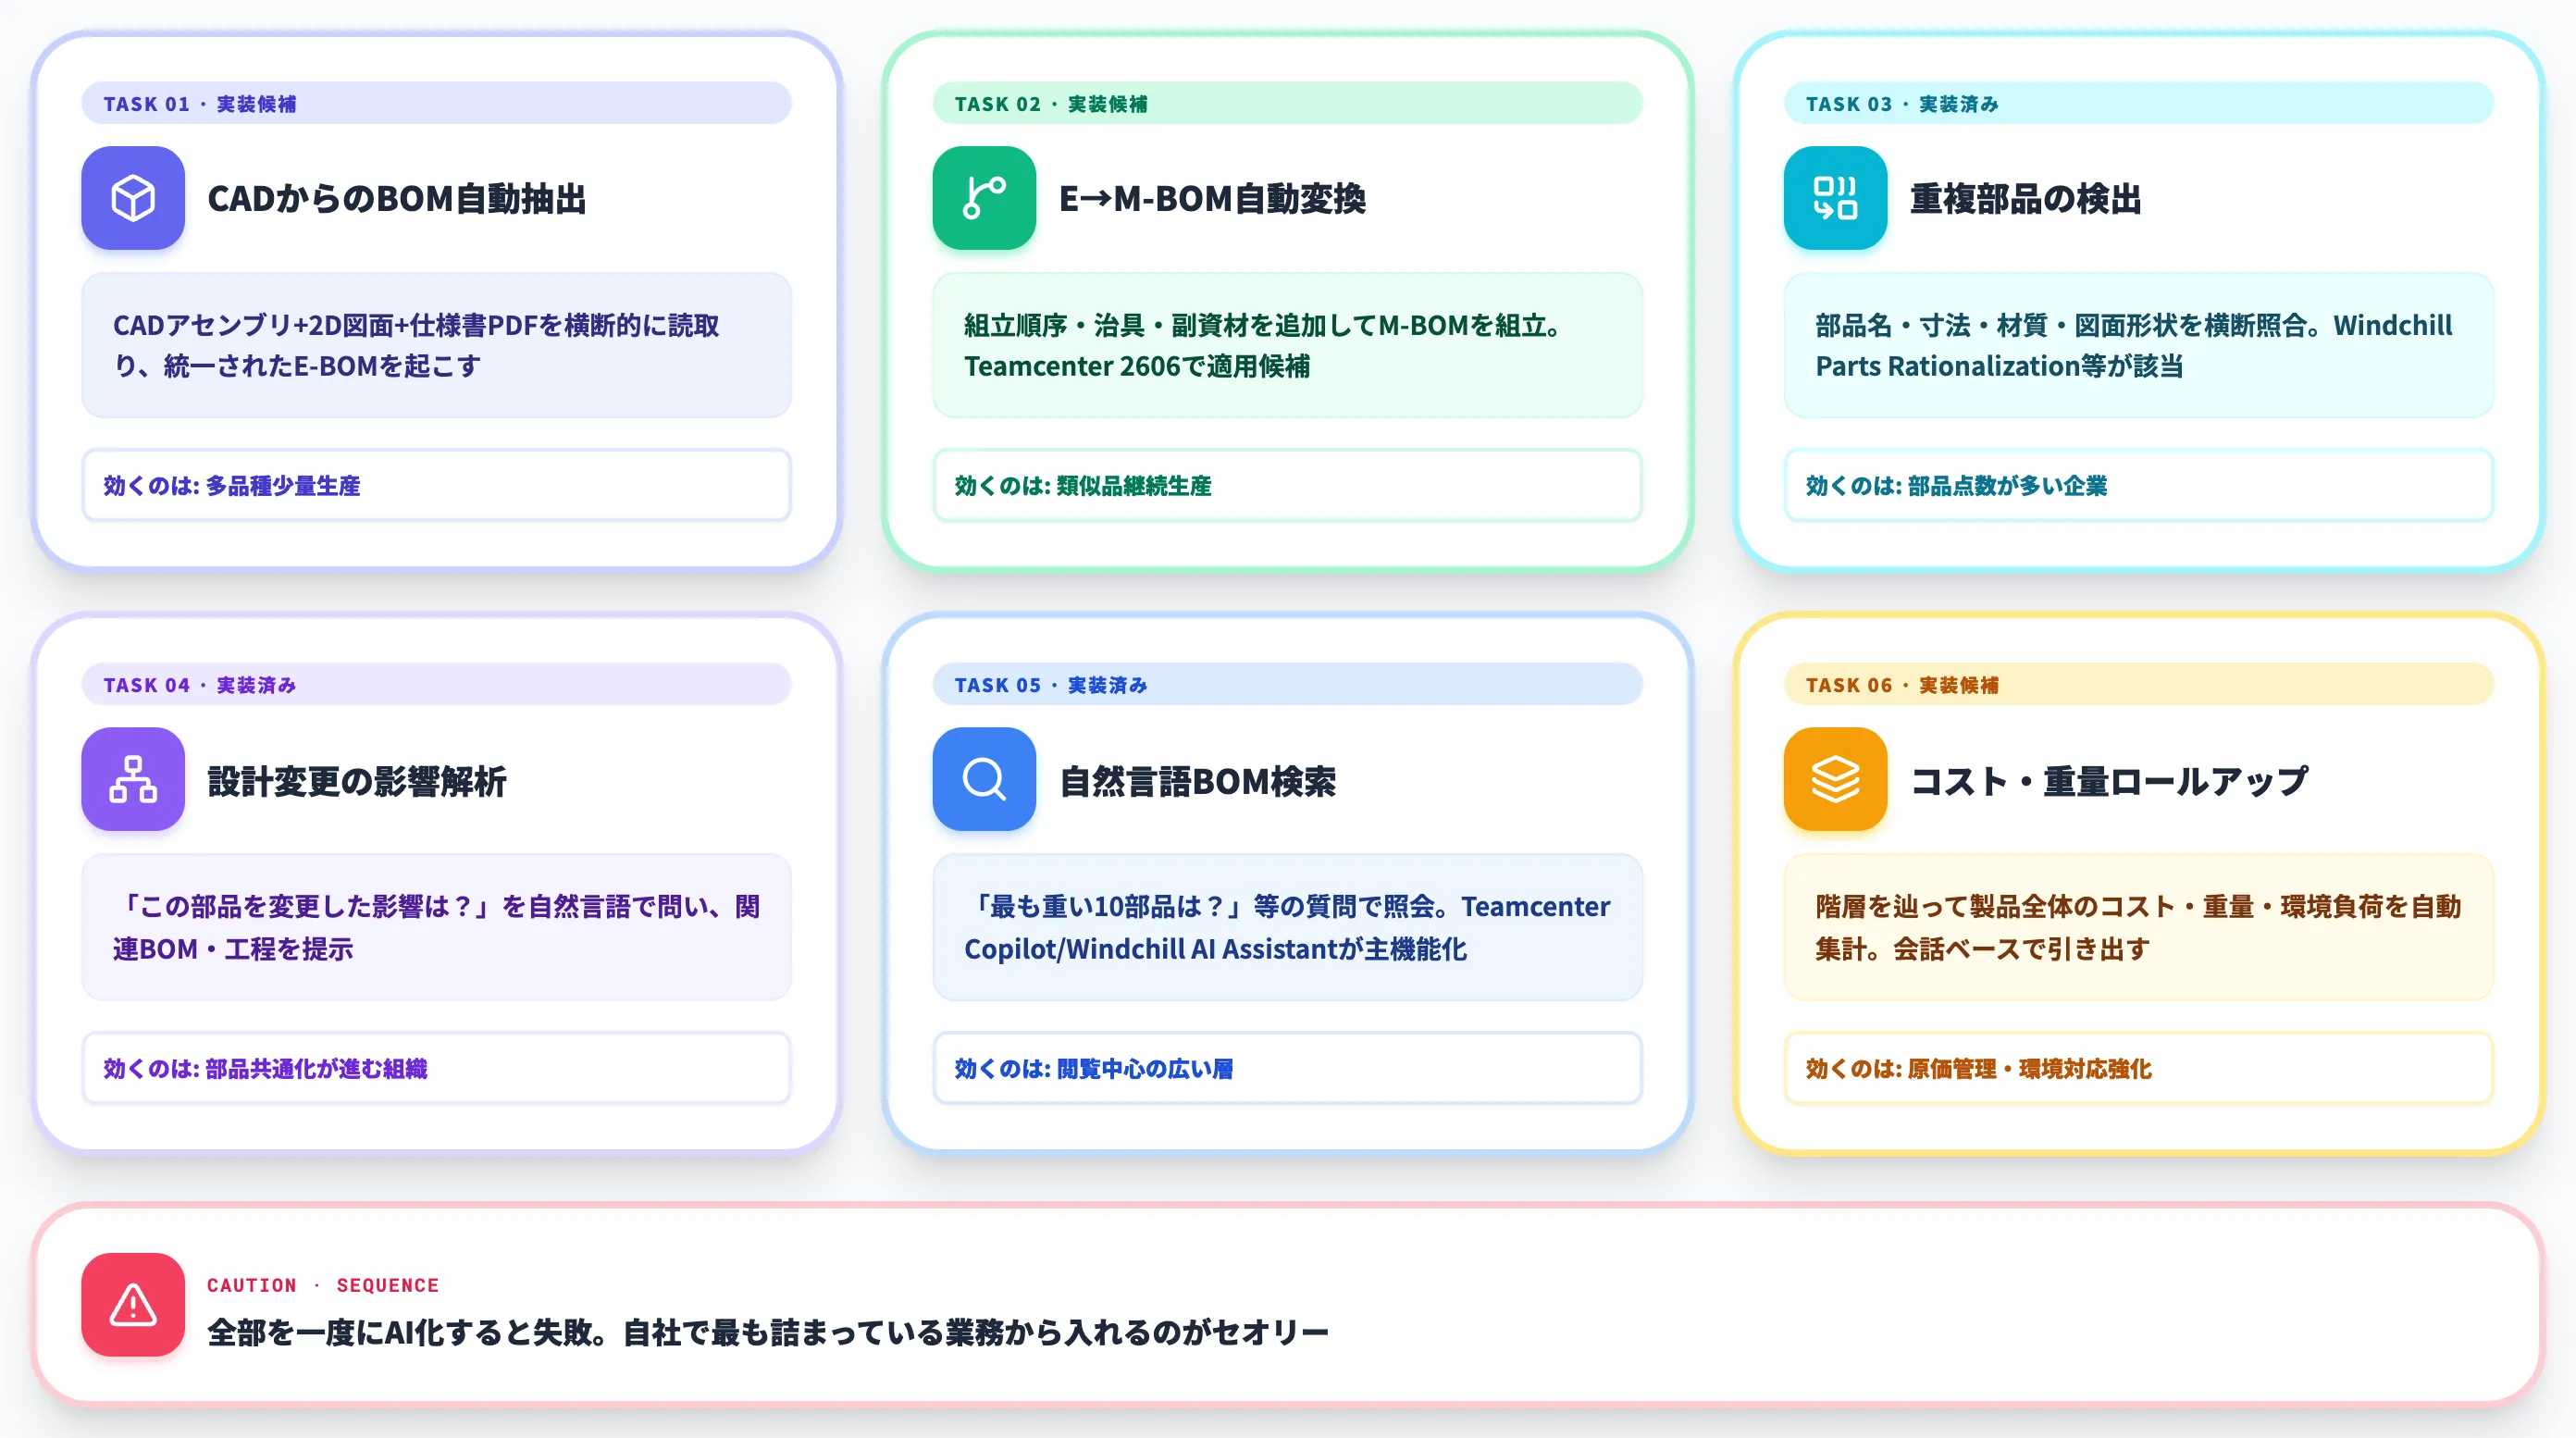Select the TASK 05 · 実装済み badge
The image size is (2576, 1438).
[x=1287, y=684]
